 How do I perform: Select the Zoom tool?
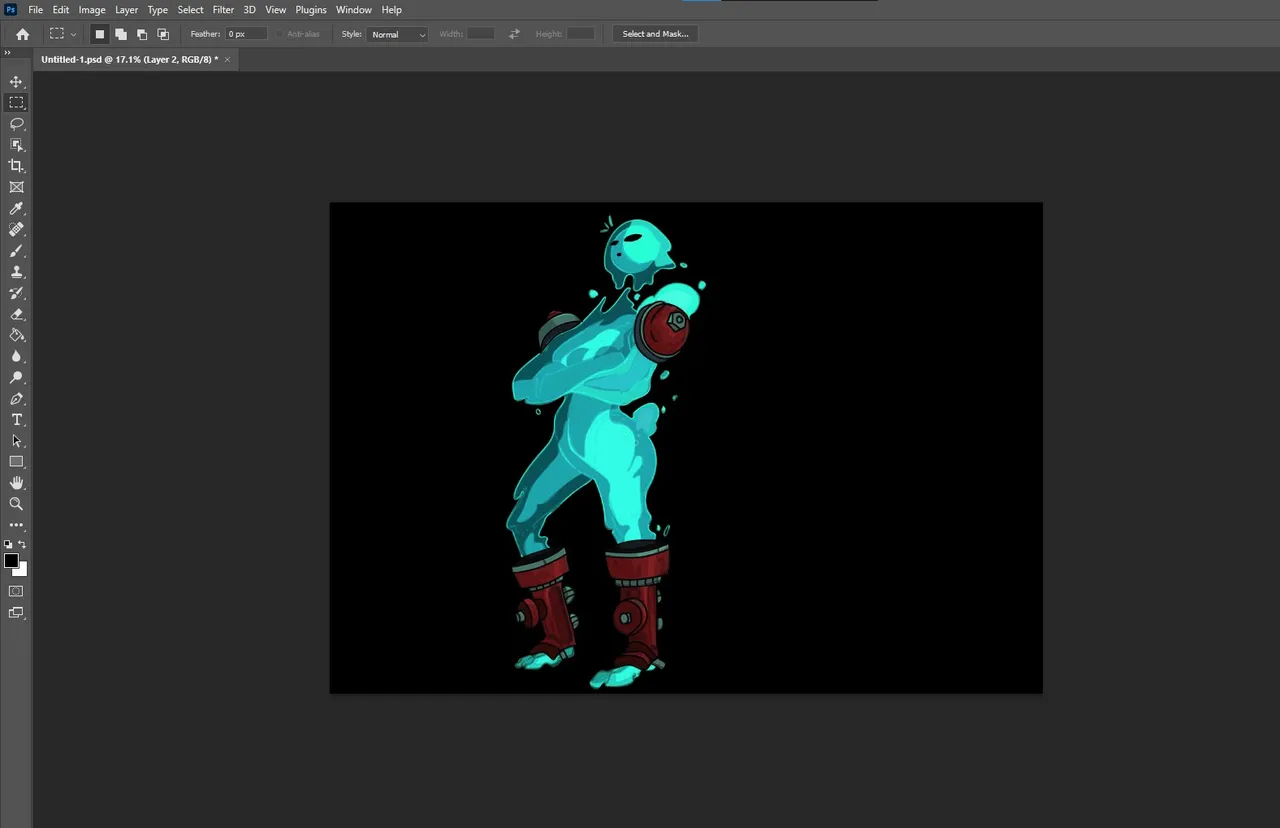click(16, 504)
